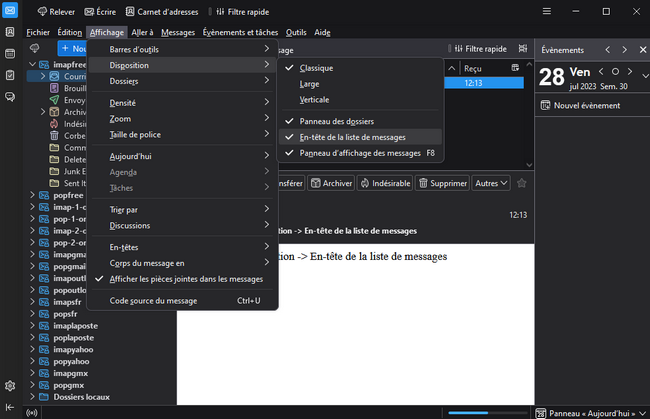This screenshot has height=419, width=650.
Task: Open the Chat space icon in sidebar
Action: (10, 97)
